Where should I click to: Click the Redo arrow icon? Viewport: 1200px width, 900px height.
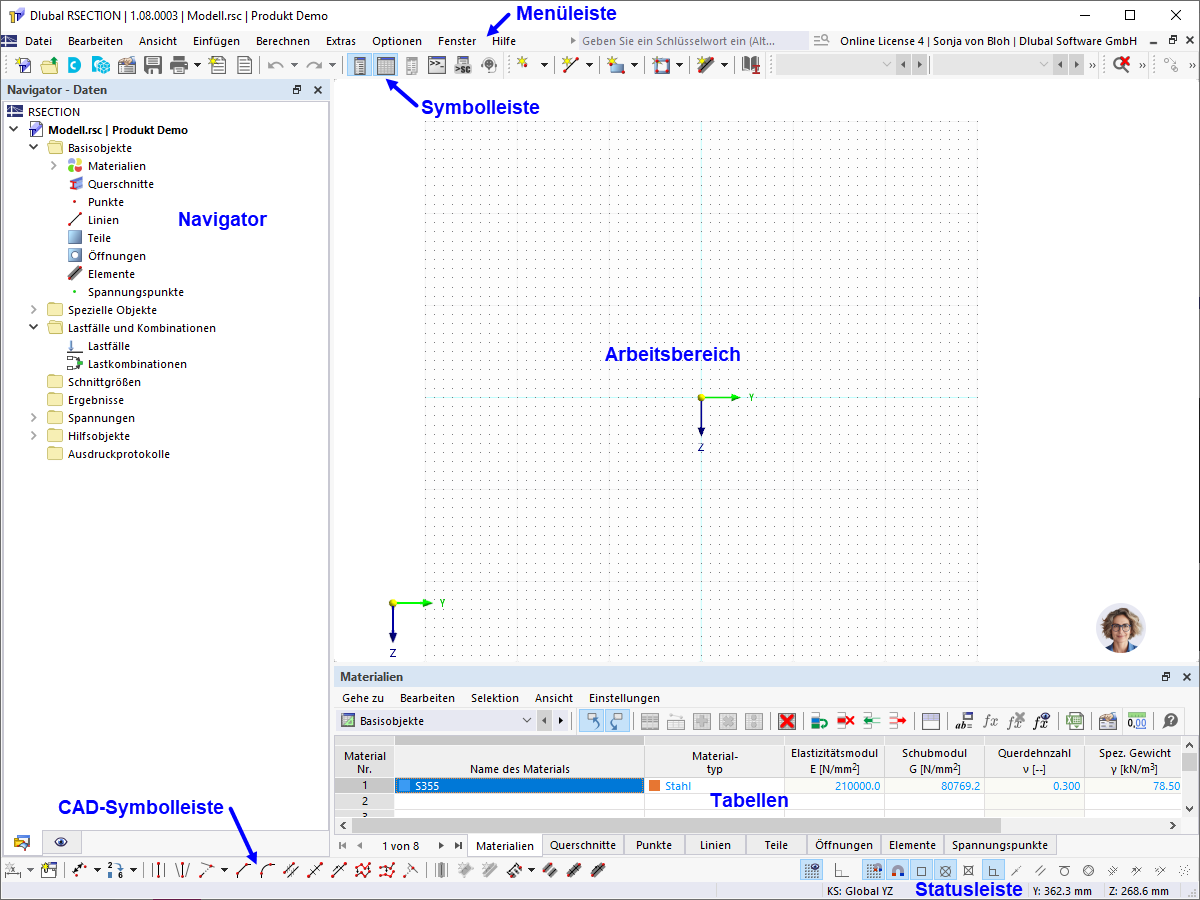click(x=314, y=65)
